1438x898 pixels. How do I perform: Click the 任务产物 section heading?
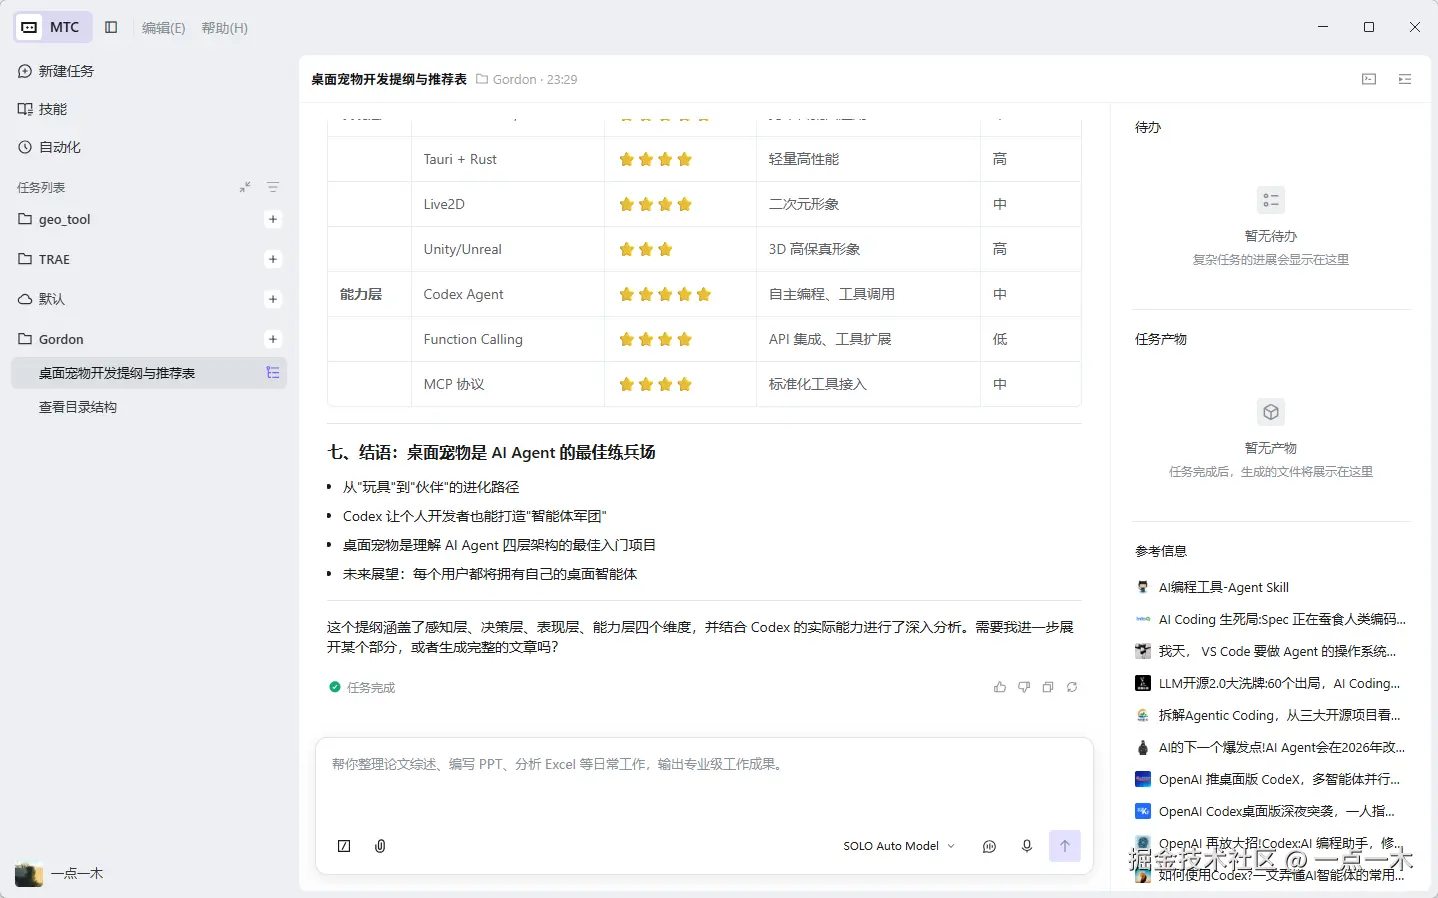point(1161,339)
